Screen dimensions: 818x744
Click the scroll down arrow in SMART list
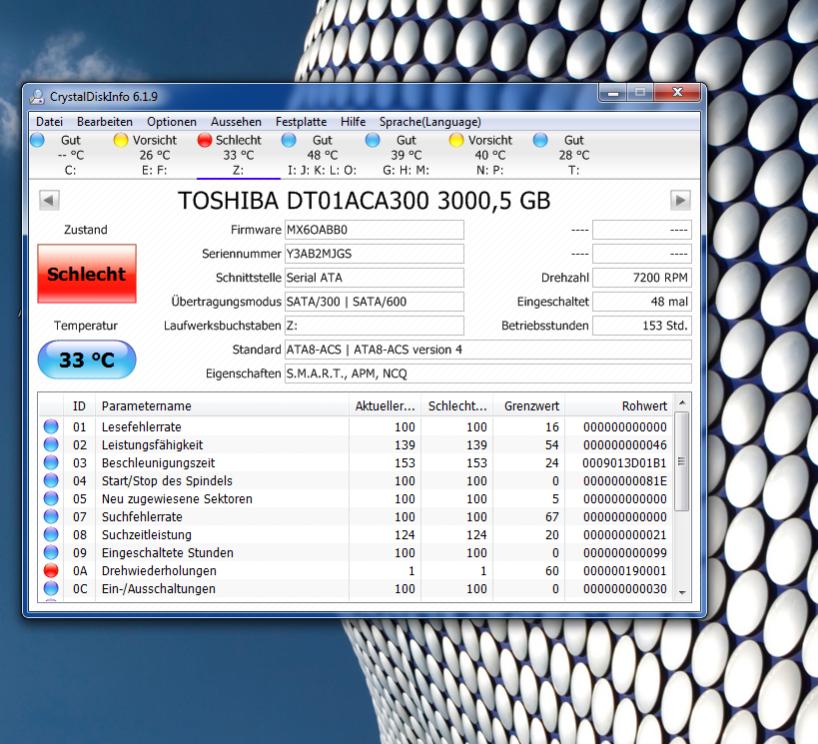pyautogui.click(x=682, y=592)
